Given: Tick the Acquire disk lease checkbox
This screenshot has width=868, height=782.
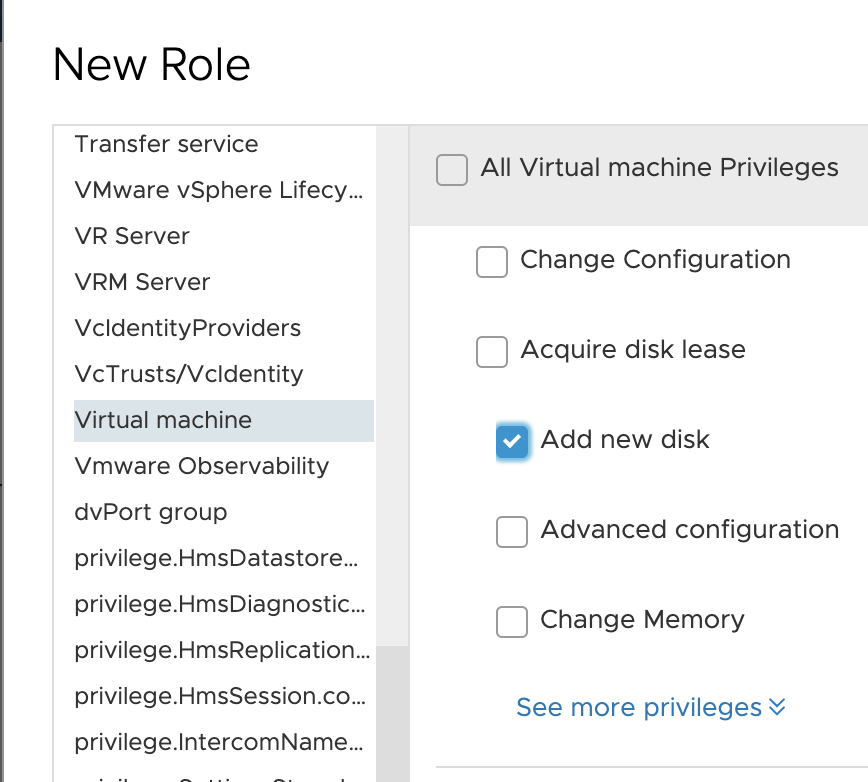Looking at the screenshot, I should pyautogui.click(x=492, y=351).
